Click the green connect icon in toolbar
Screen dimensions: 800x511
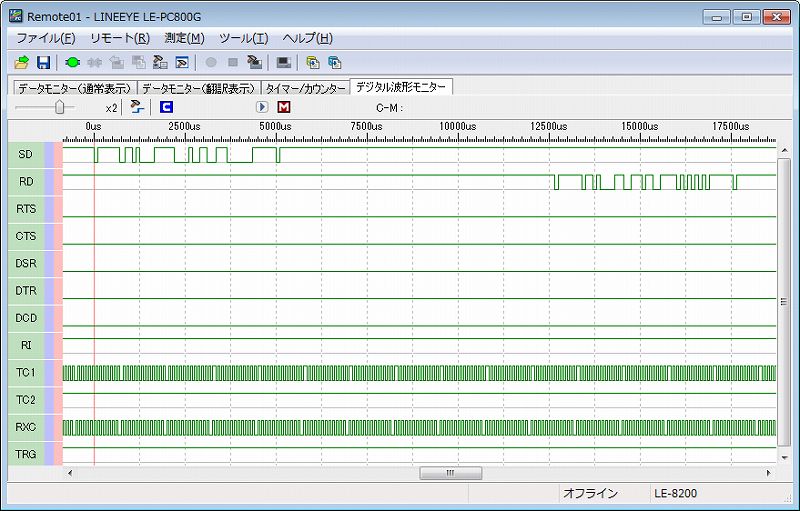[x=73, y=62]
